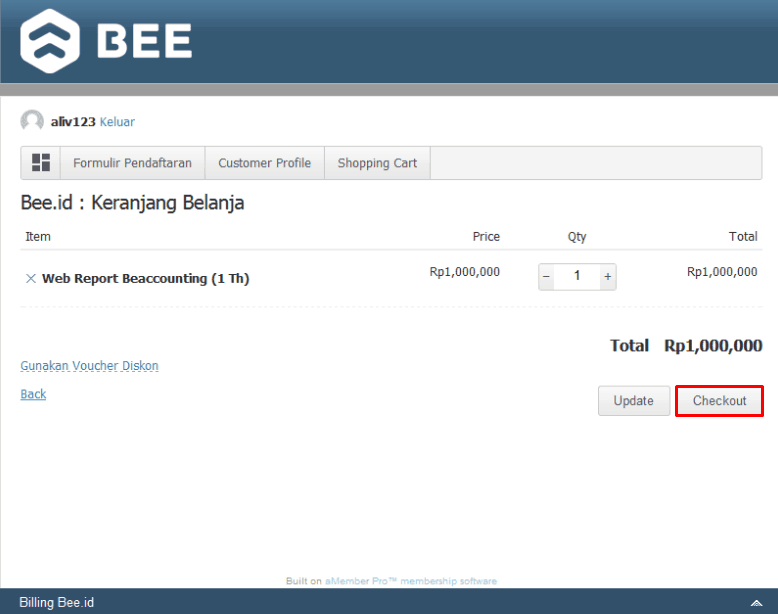
Task: Click the Keluar logout link
Action: pyautogui.click(x=117, y=122)
